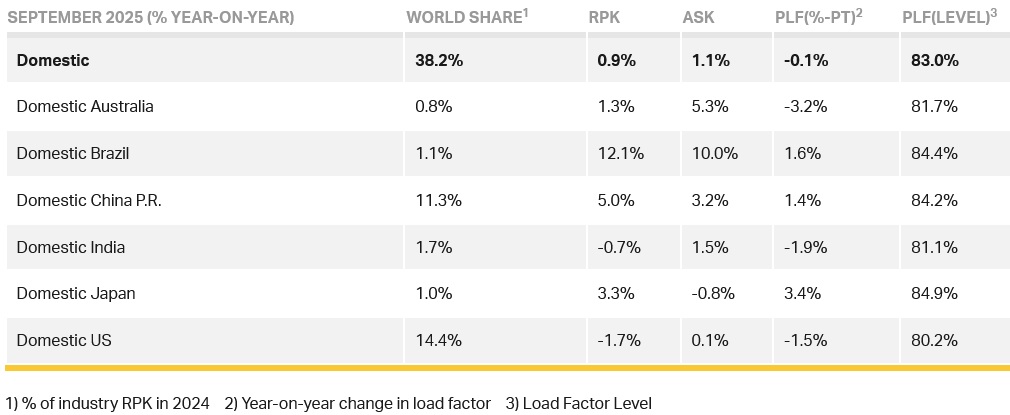Viewport: 1010px width, 415px height.
Task: Click the Load Factor Level footnote
Action: [578, 403]
